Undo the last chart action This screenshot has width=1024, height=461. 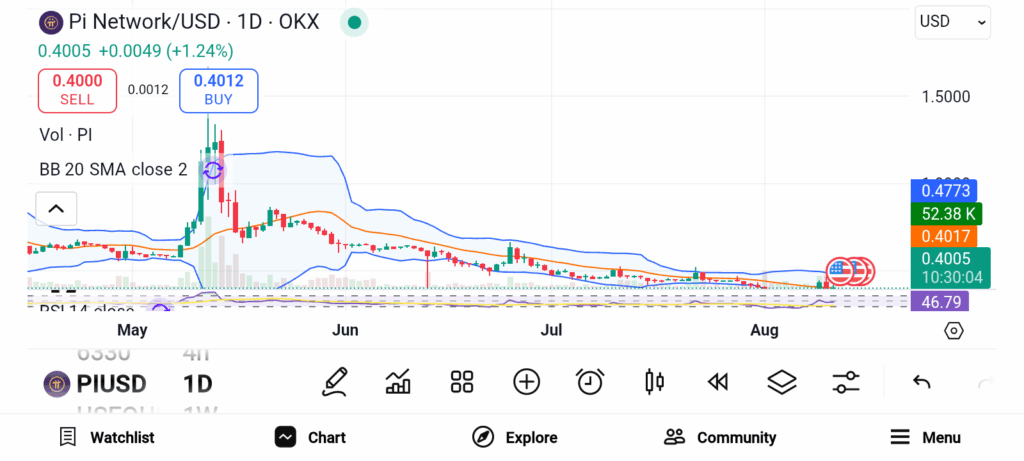tap(922, 382)
